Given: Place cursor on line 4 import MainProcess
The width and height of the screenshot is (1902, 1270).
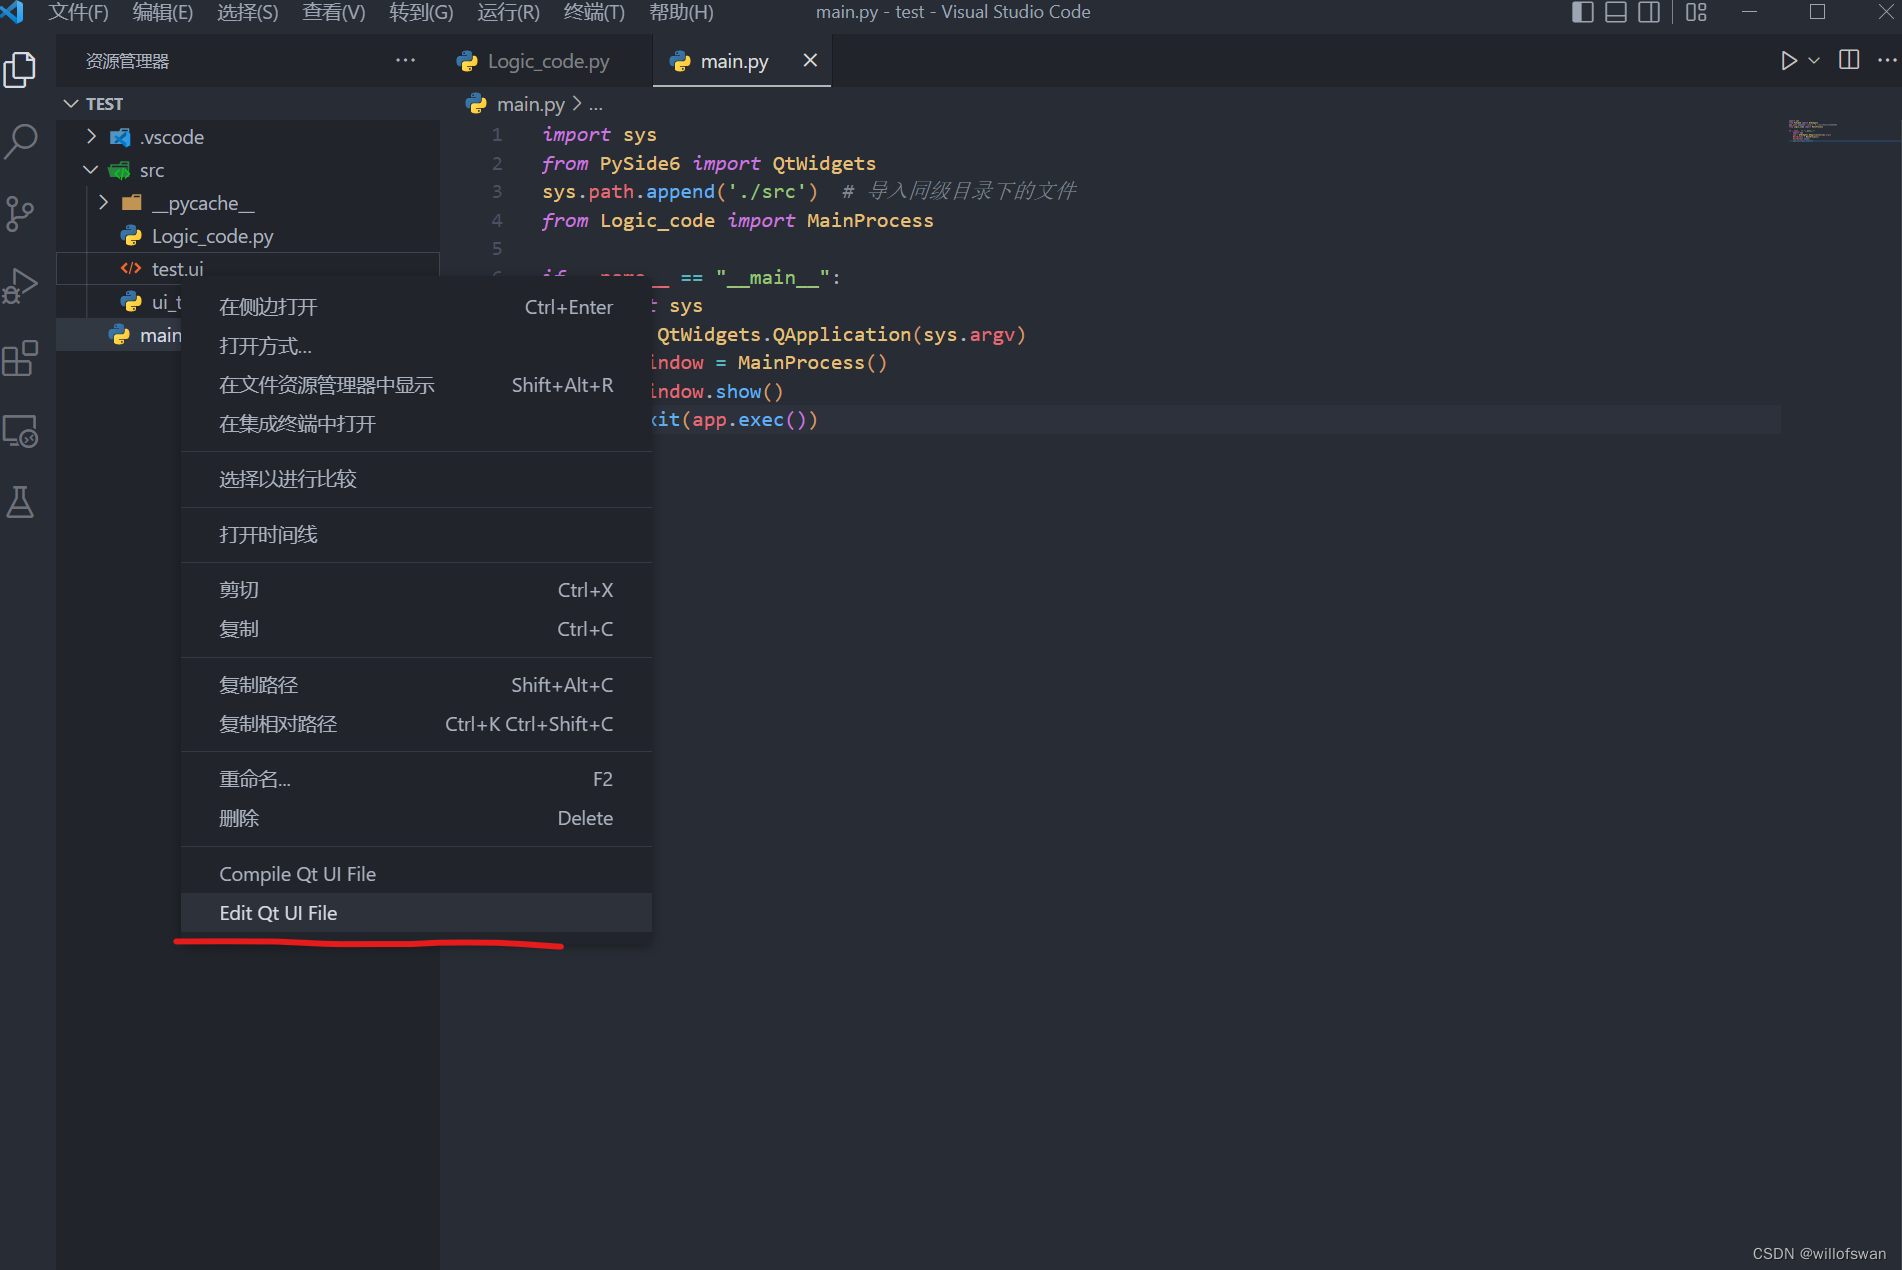Looking at the screenshot, I should click(x=830, y=220).
